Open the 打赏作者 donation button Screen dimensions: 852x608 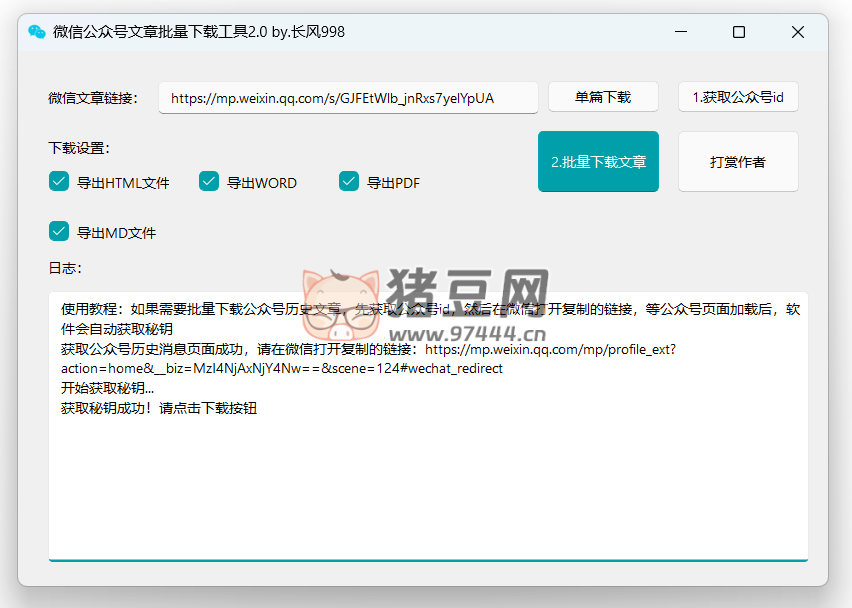(738, 161)
